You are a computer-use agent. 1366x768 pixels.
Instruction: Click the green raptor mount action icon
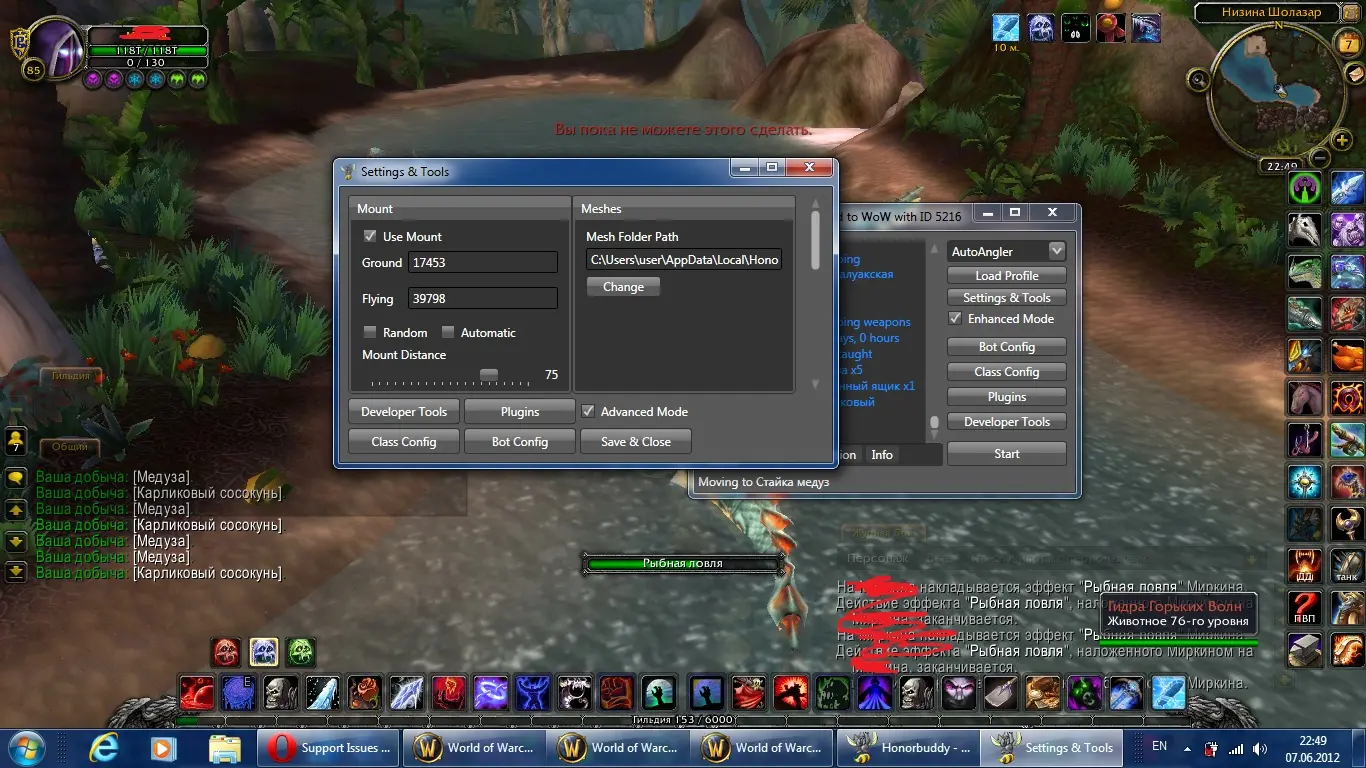point(1305,273)
